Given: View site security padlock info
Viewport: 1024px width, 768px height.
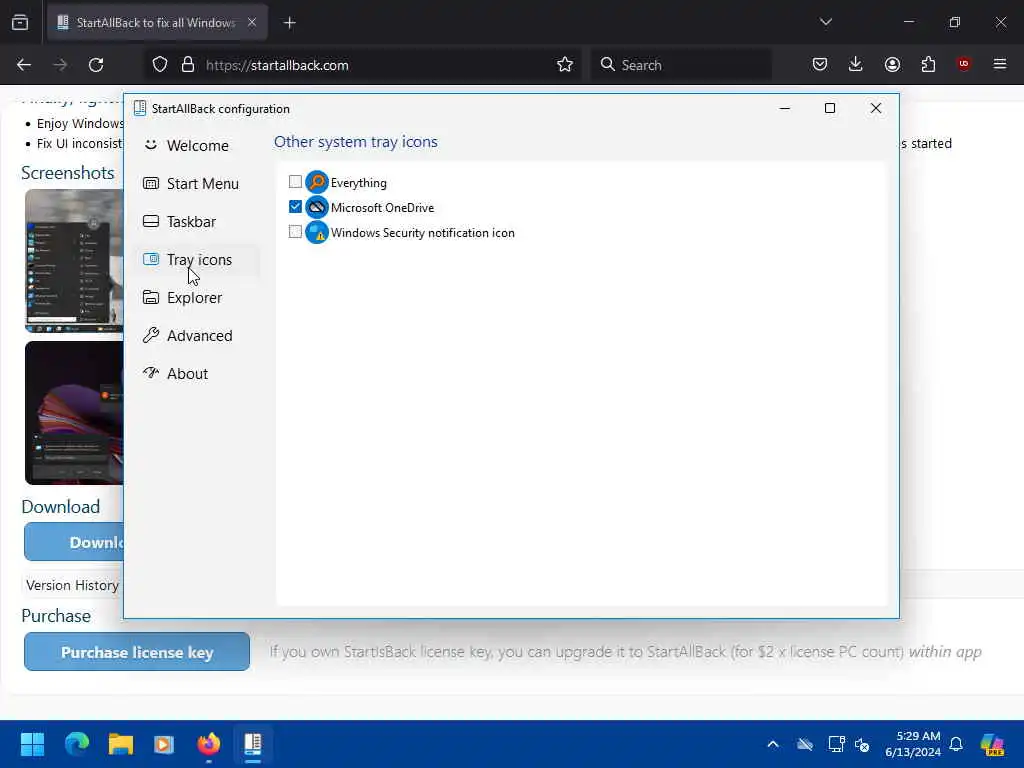Looking at the screenshot, I should tap(188, 65).
